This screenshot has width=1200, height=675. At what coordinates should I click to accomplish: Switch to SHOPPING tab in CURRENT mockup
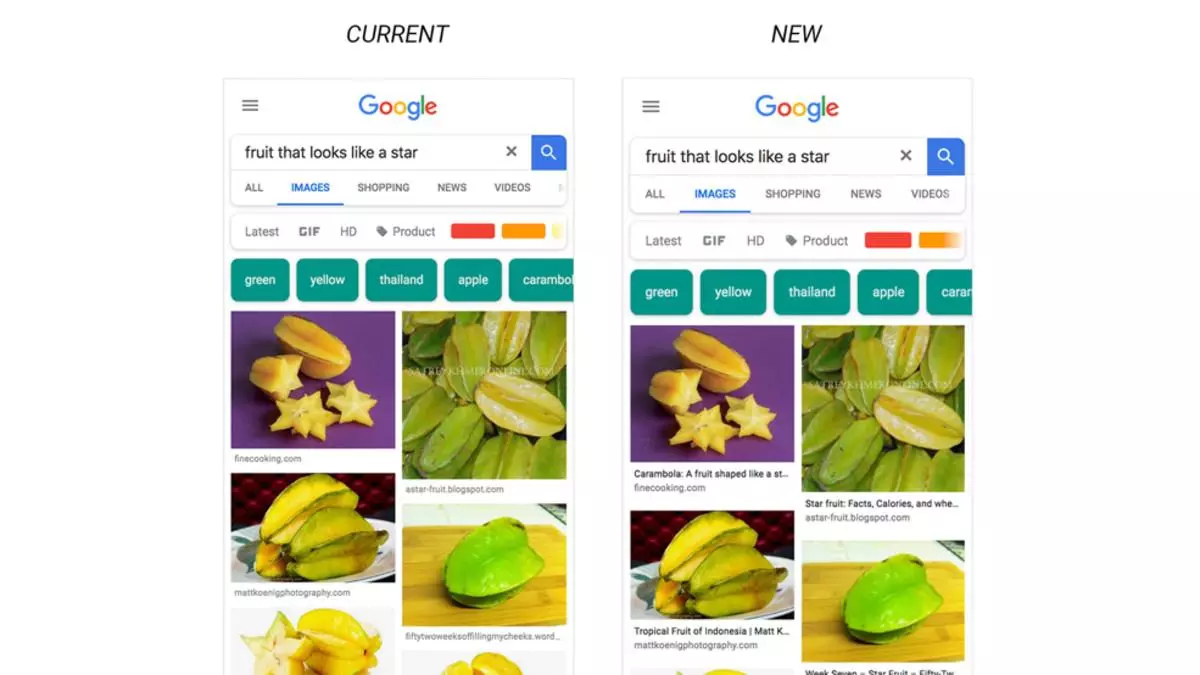[x=384, y=187]
